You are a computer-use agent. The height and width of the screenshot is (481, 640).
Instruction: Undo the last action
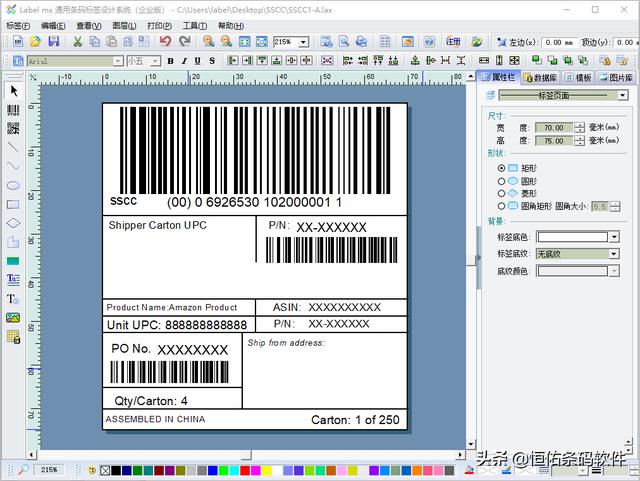click(x=165, y=41)
